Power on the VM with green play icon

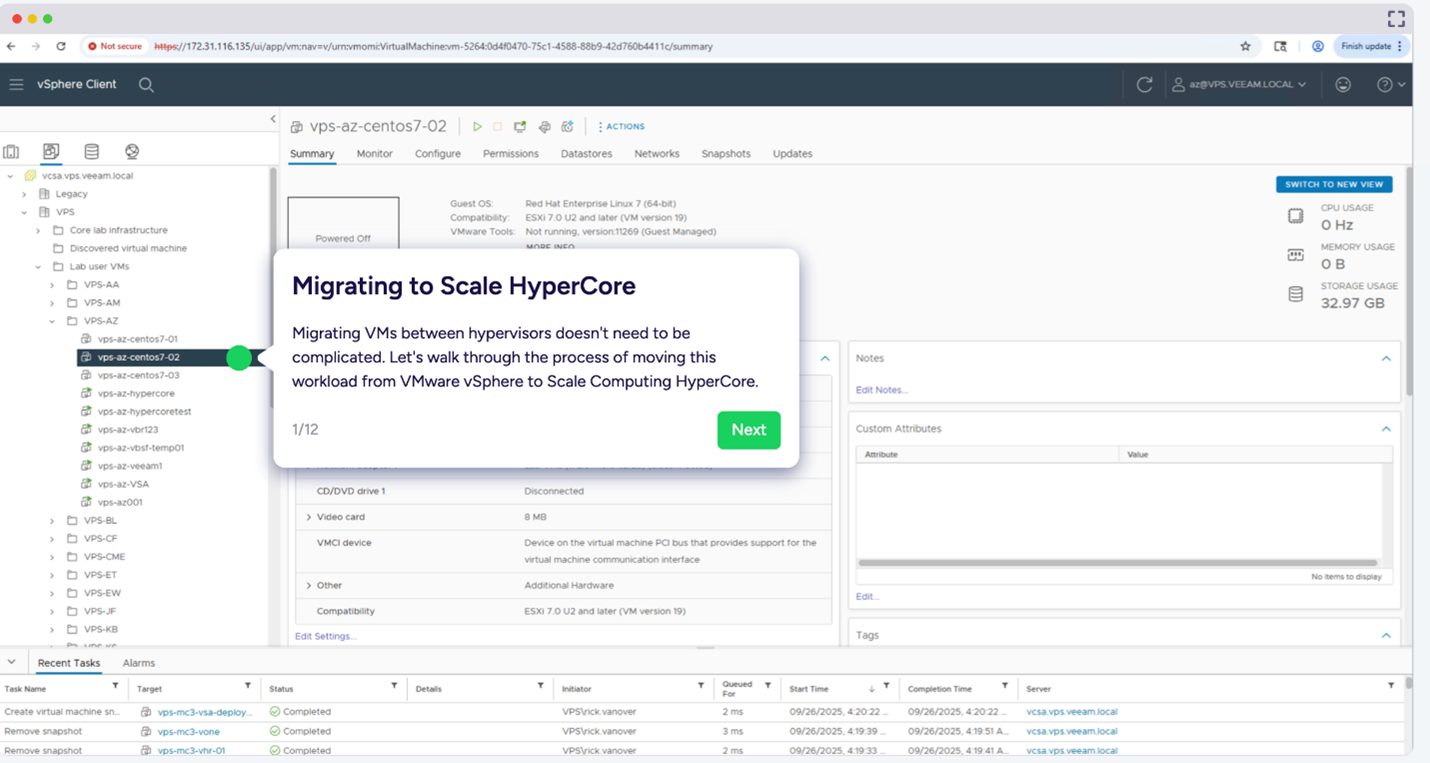477,127
